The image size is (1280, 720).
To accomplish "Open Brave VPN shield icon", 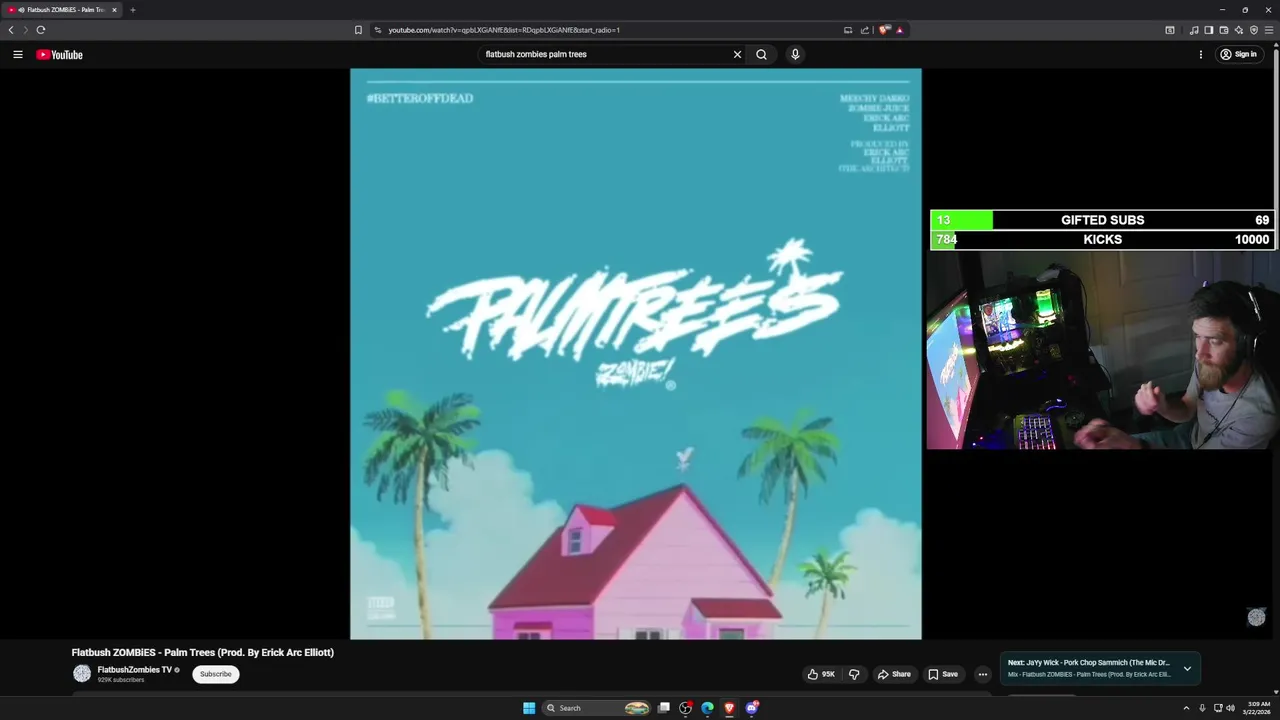I will (x=1254, y=30).
